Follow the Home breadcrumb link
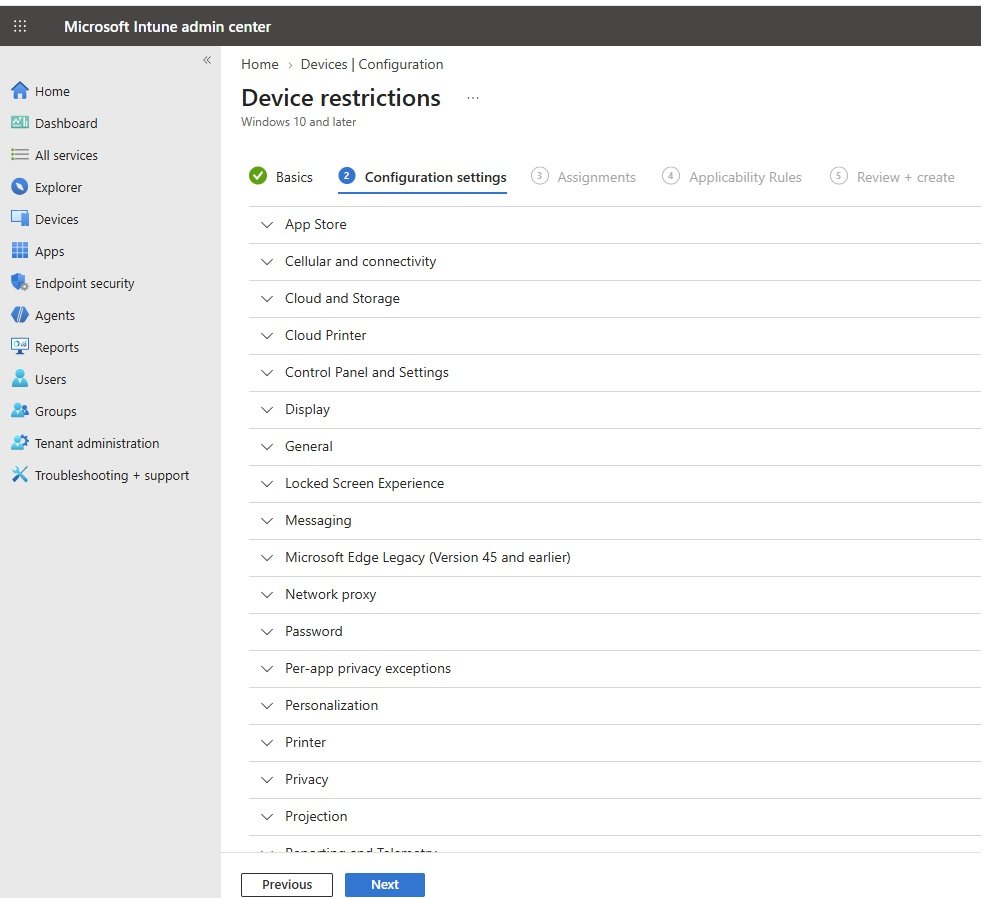 pyautogui.click(x=260, y=64)
